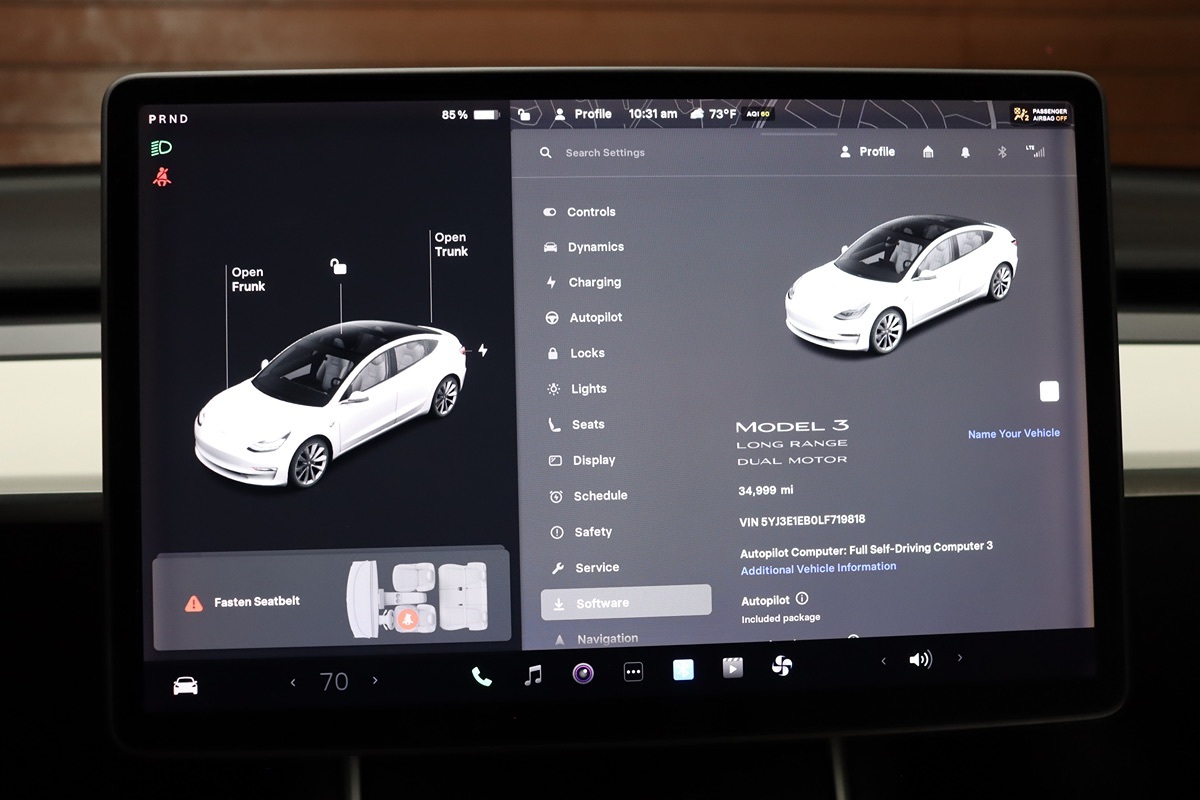Open Bluetooth settings from settings header
This screenshot has height=800, width=1200.
coord(1002,152)
